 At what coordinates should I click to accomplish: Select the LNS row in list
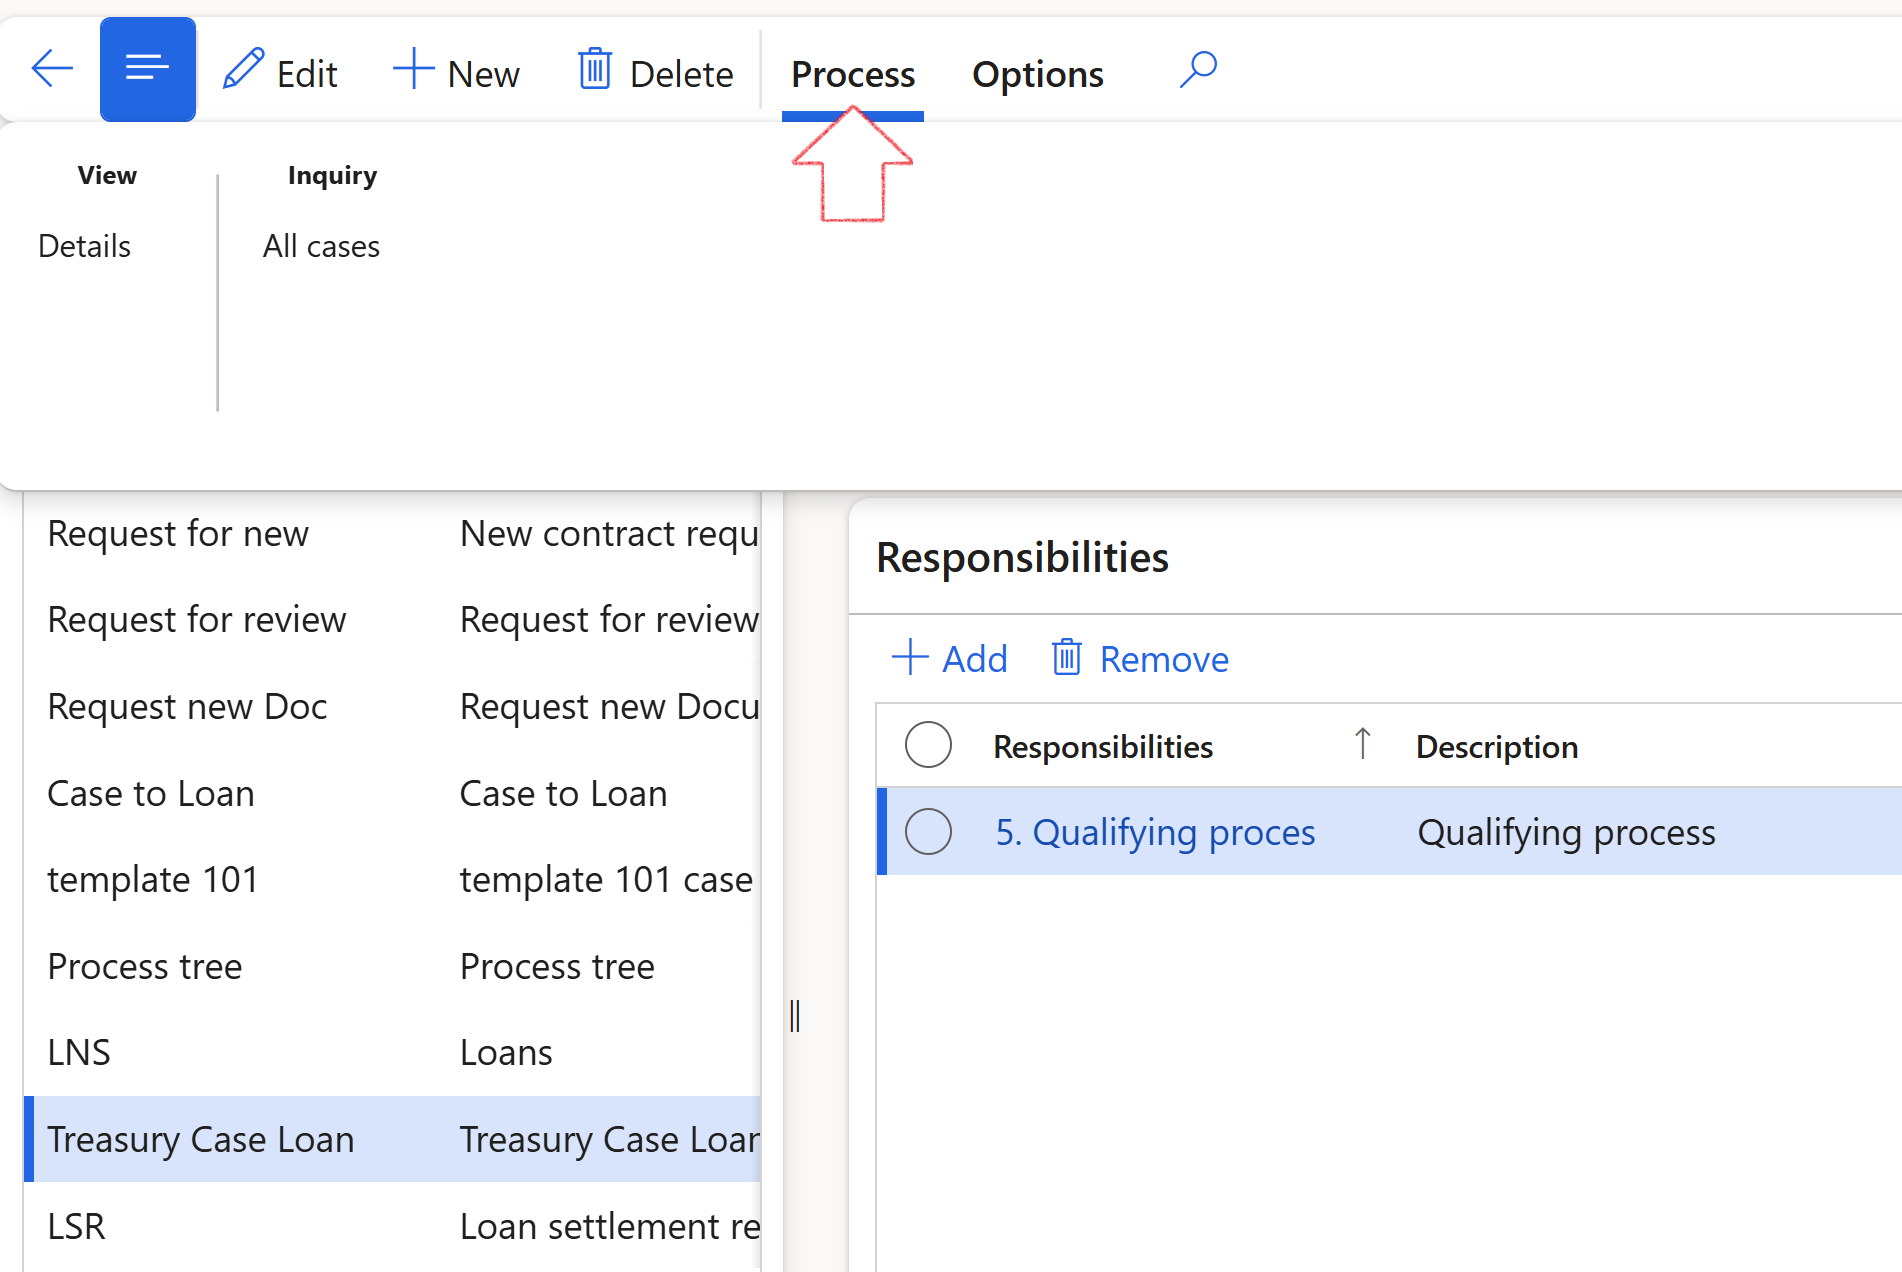click(x=80, y=1053)
